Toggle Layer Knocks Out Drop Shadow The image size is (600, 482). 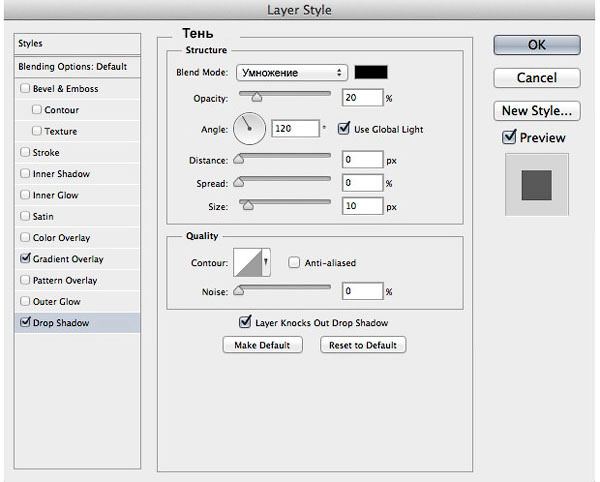click(245, 322)
